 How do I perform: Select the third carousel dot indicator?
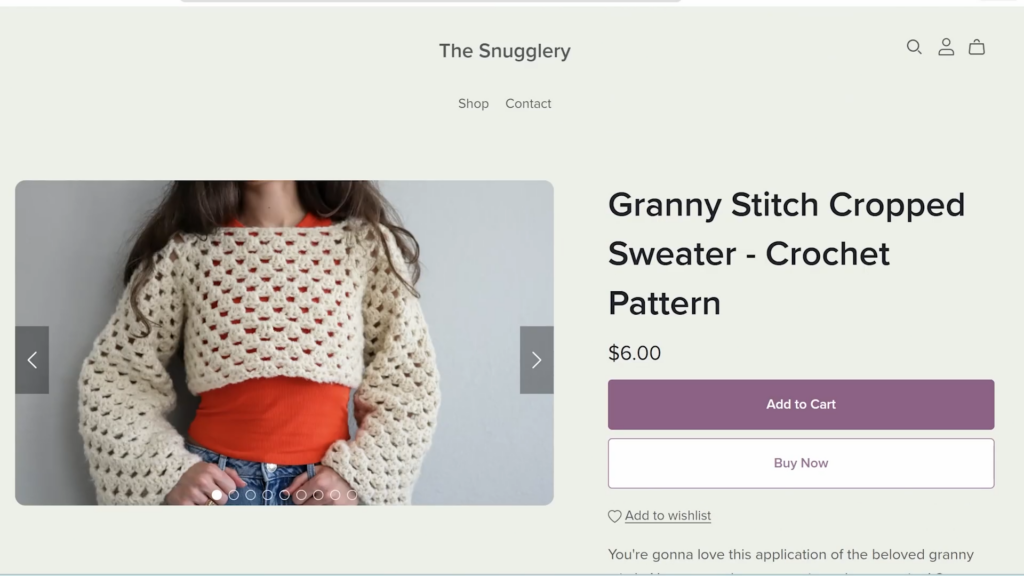[251, 495]
